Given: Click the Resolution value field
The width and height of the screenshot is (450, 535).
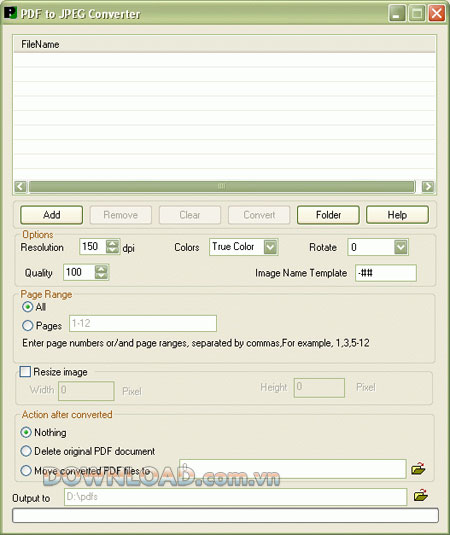Looking at the screenshot, I should pyautogui.click(x=92, y=246).
